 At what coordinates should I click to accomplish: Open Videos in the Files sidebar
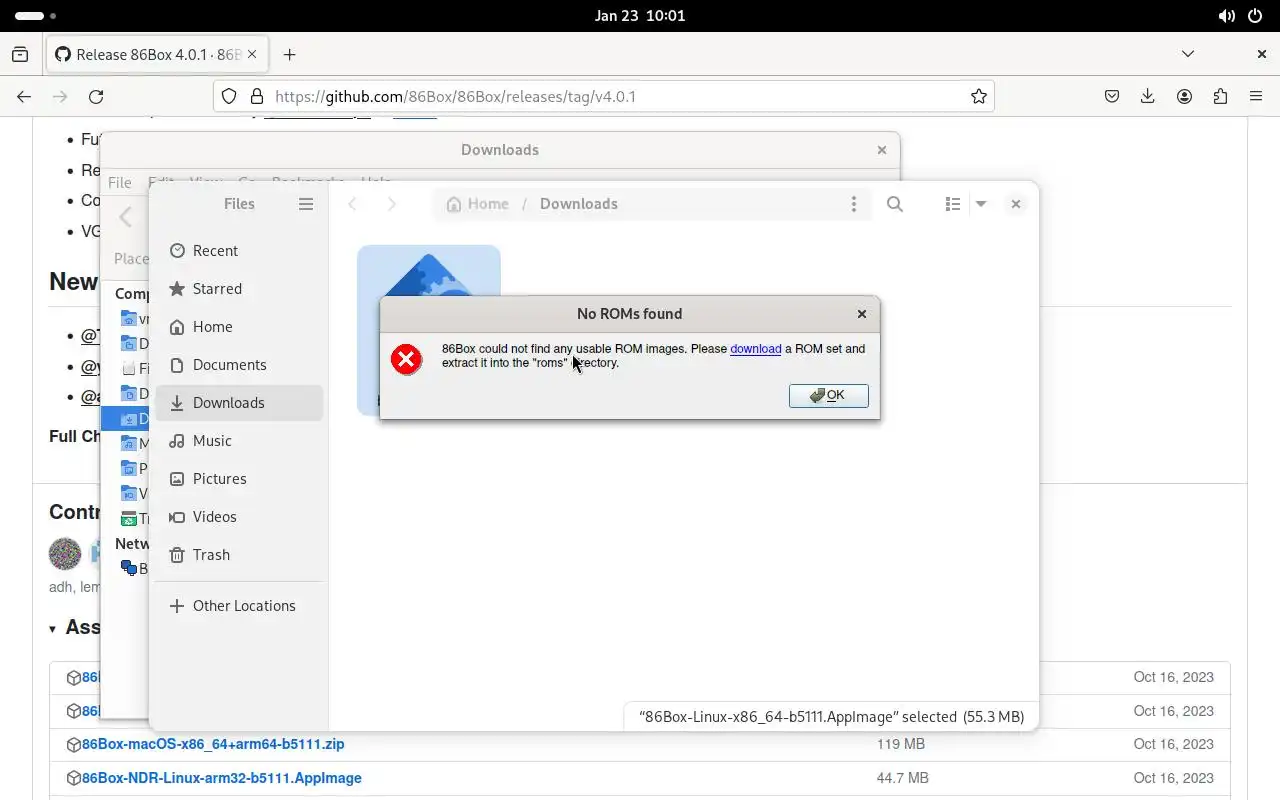click(239, 517)
